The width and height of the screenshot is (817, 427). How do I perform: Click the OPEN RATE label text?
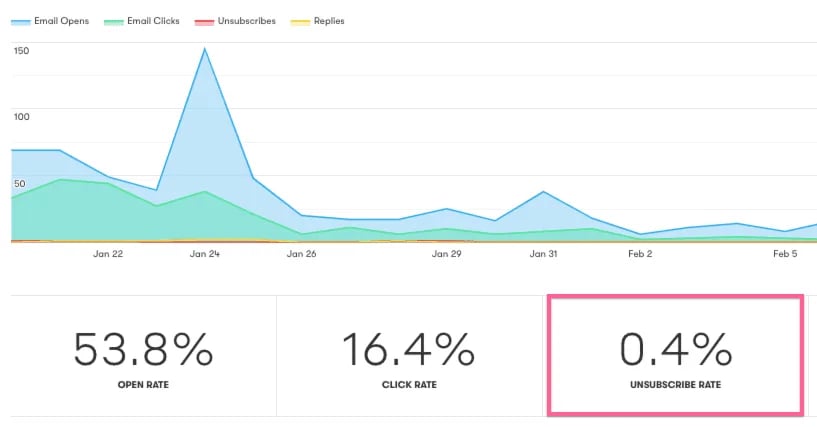click(143, 385)
